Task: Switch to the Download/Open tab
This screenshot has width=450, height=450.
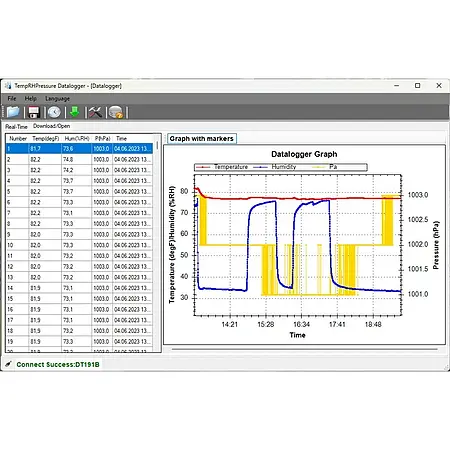Action: (x=51, y=126)
